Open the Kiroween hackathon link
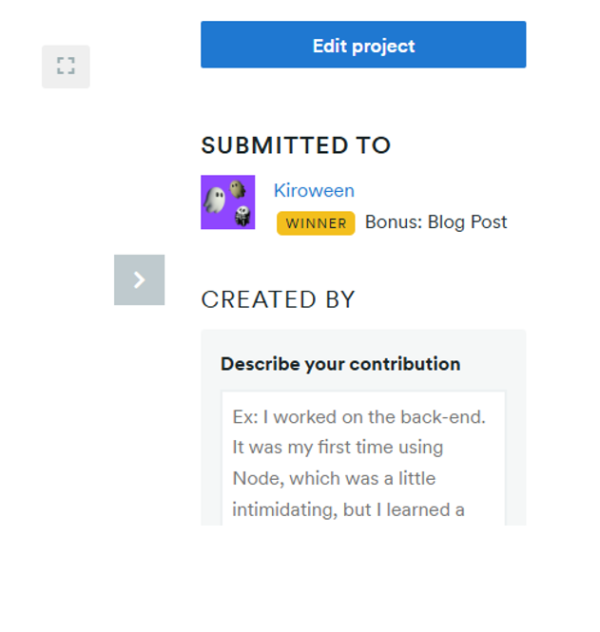 [314, 190]
